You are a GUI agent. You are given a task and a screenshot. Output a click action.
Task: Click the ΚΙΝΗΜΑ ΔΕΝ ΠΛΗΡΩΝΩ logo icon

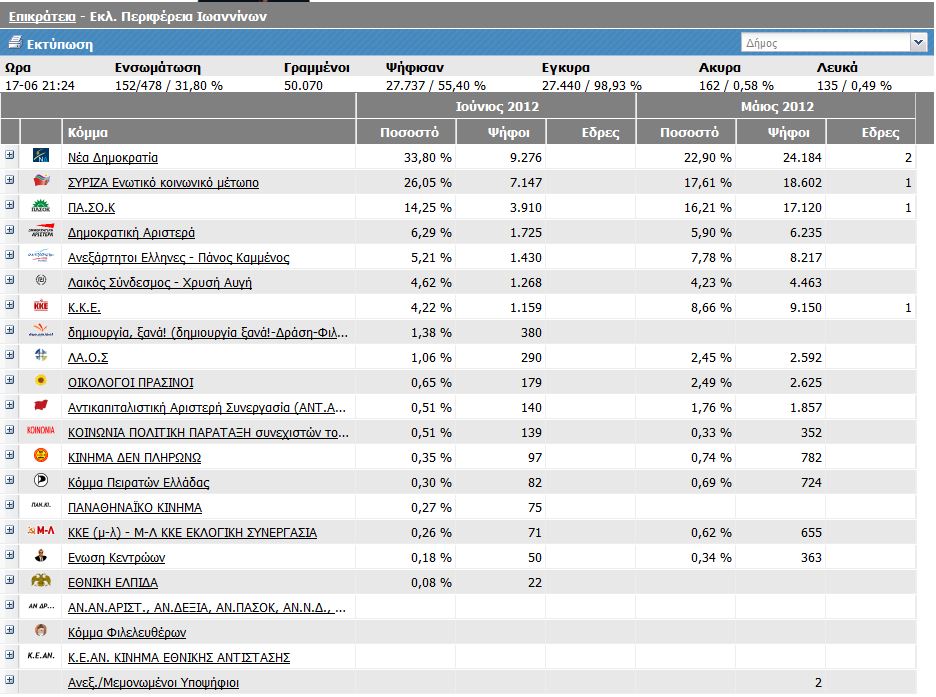(41, 456)
